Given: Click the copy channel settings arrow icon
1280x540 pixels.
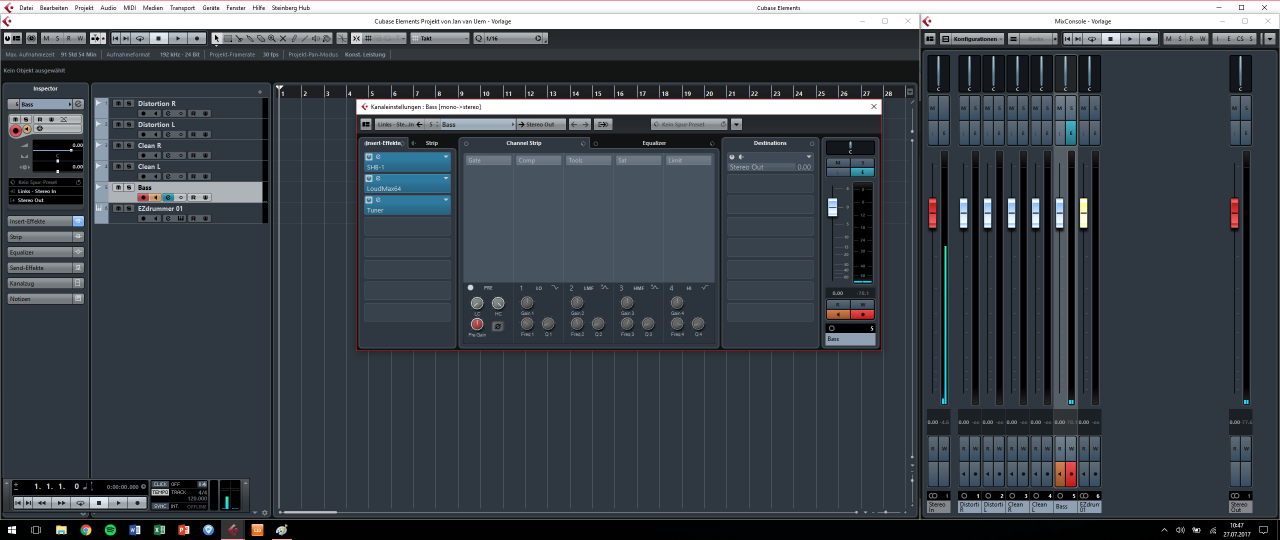Looking at the screenshot, I should click(x=603, y=124).
